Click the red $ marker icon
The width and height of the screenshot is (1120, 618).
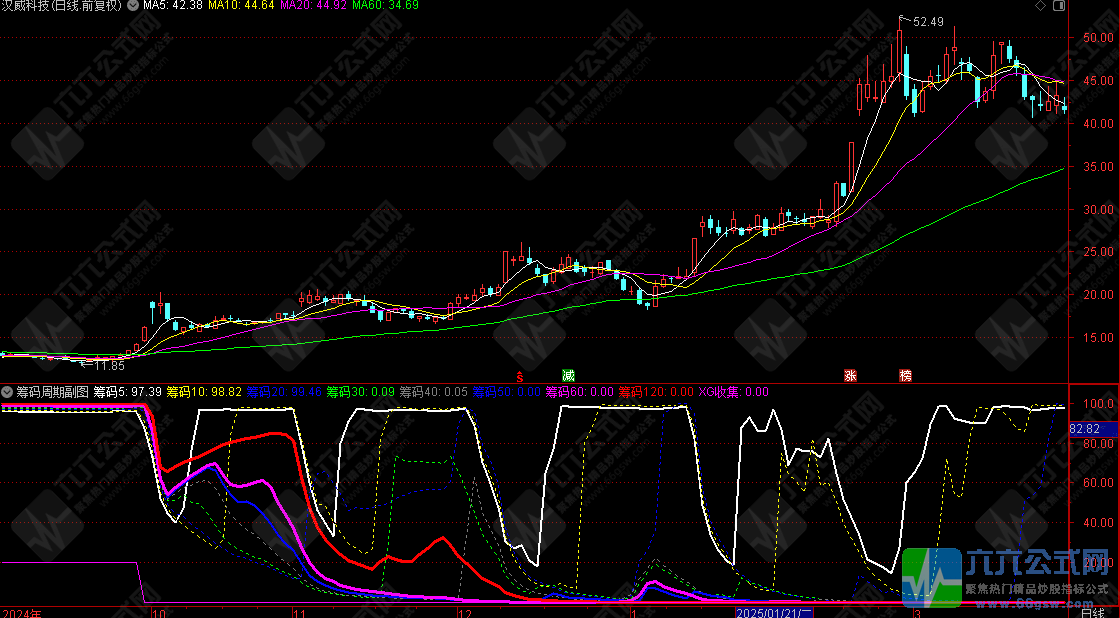(520, 376)
